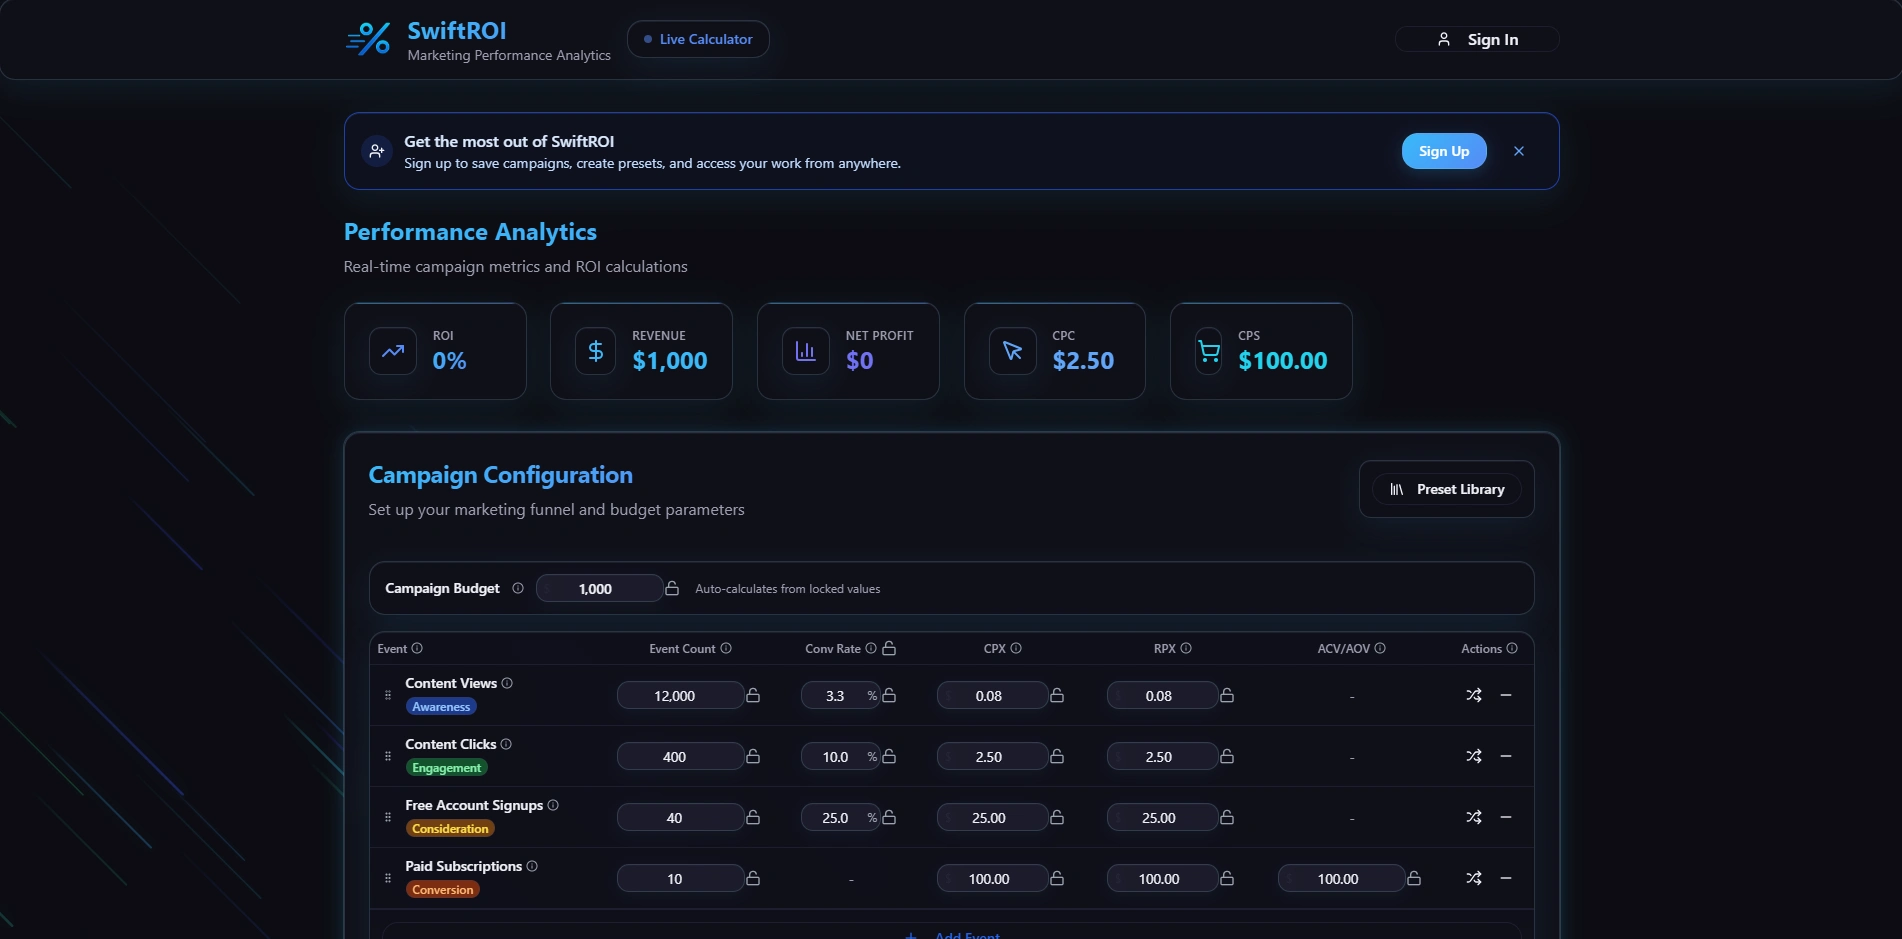Edit Paid Subscriptions ACV/AOV field 100.00
Image resolution: width=1902 pixels, height=939 pixels.
1341,878
